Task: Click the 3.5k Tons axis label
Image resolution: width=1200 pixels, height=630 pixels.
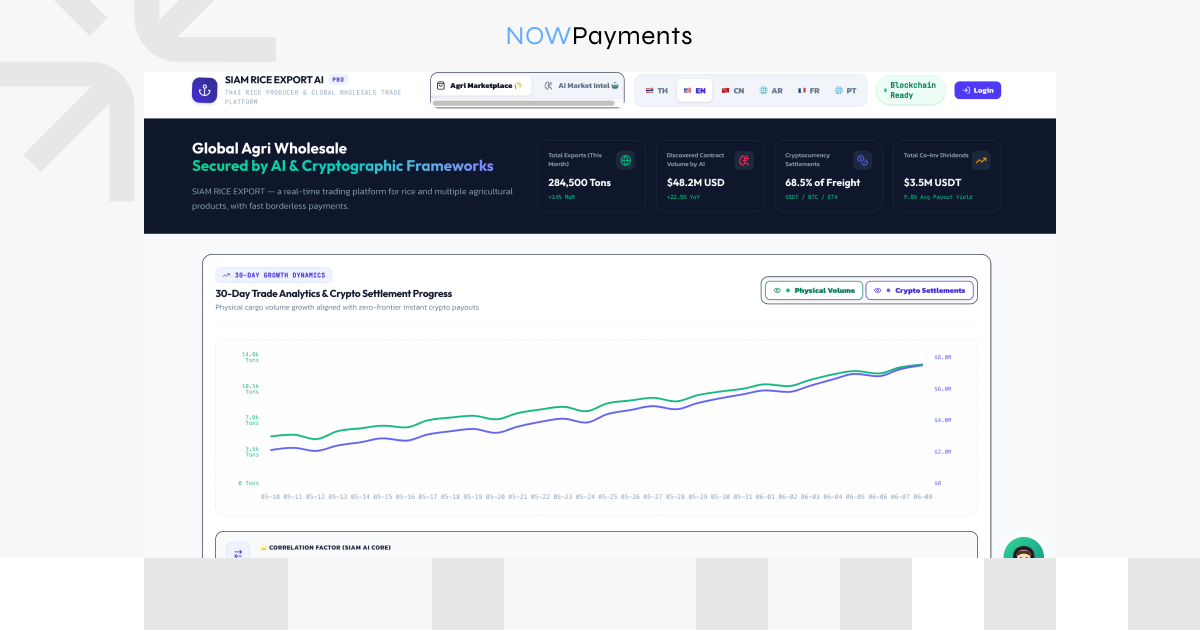Action: point(252,452)
